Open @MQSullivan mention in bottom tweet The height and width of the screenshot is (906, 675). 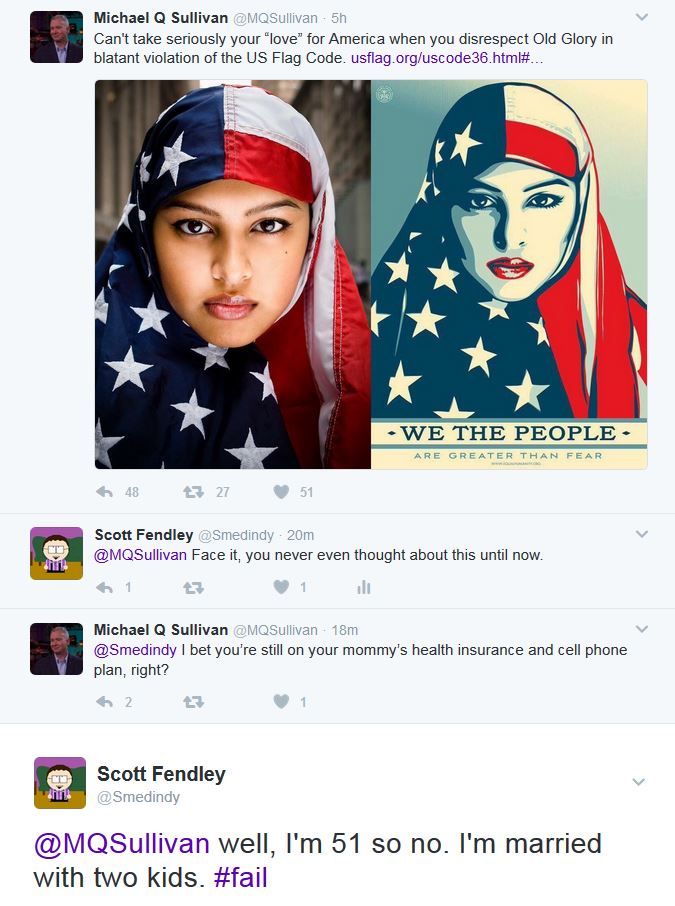tap(121, 844)
